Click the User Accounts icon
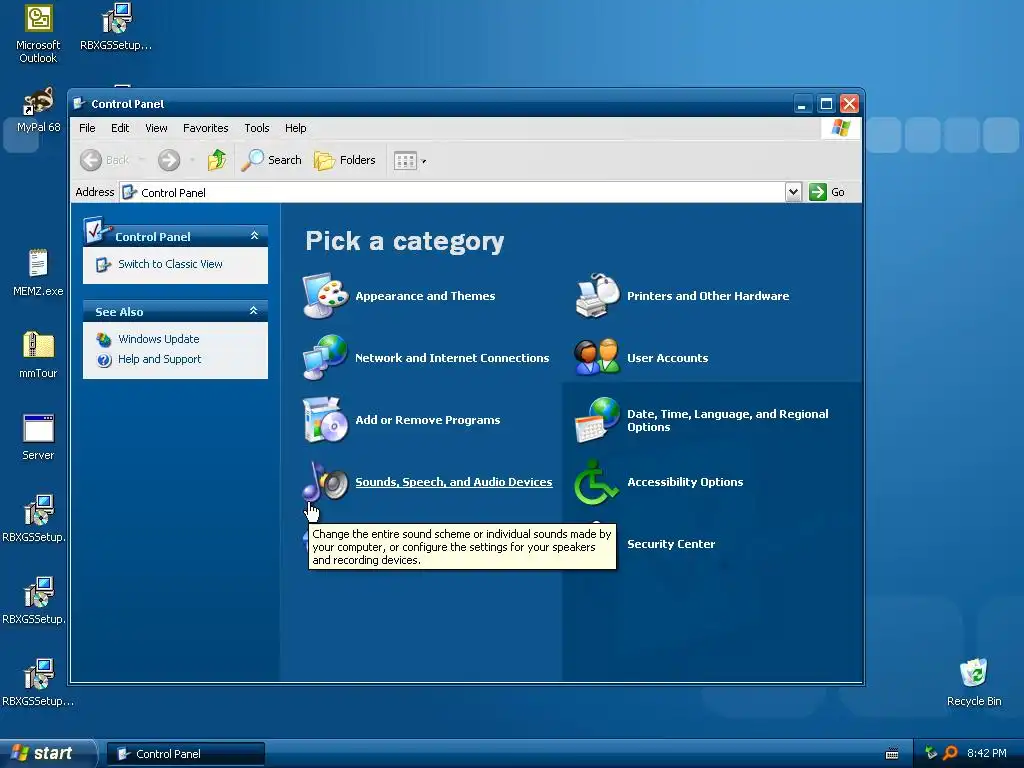This screenshot has height=768, width=1024. coord(597,357)
